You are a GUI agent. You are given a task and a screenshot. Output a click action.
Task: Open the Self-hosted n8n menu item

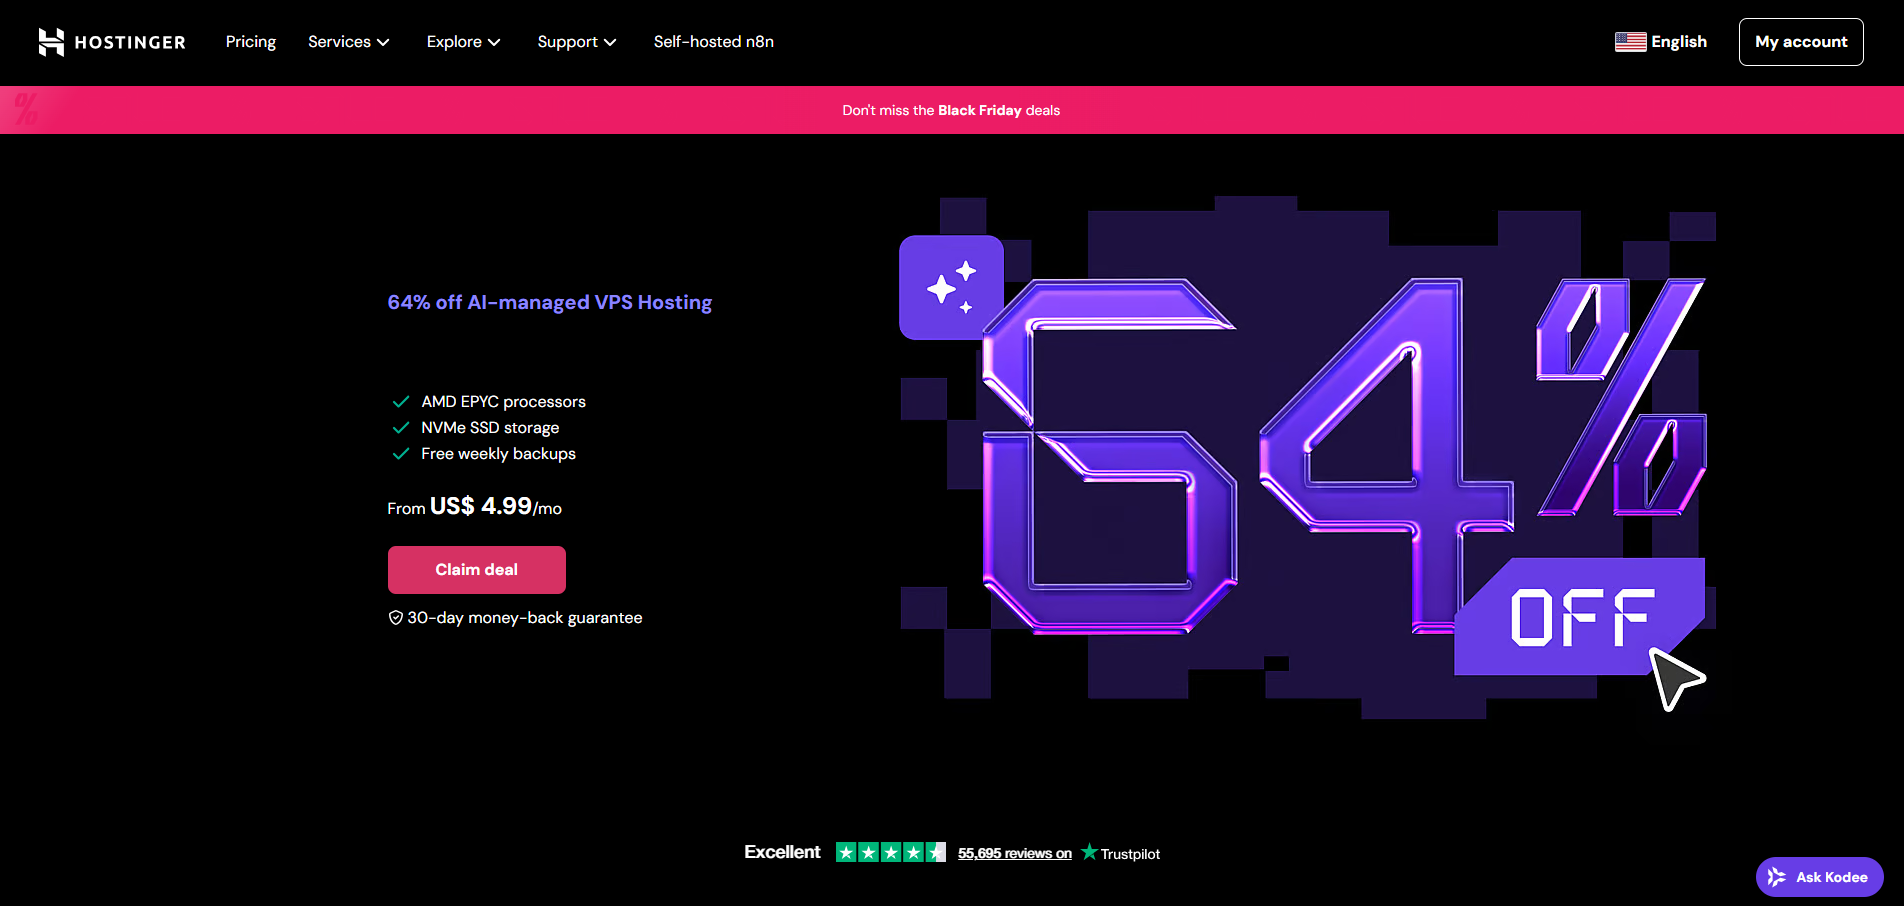[x=713, y=42]
